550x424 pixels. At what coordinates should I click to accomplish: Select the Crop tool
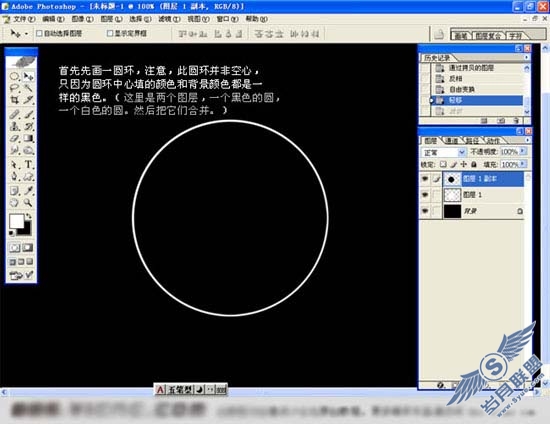pyautogui.click(x=15, y=100)
